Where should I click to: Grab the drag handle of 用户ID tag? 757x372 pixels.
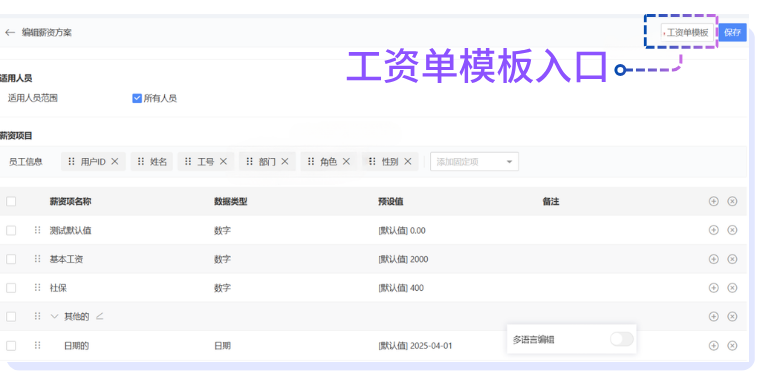point(71,162)
